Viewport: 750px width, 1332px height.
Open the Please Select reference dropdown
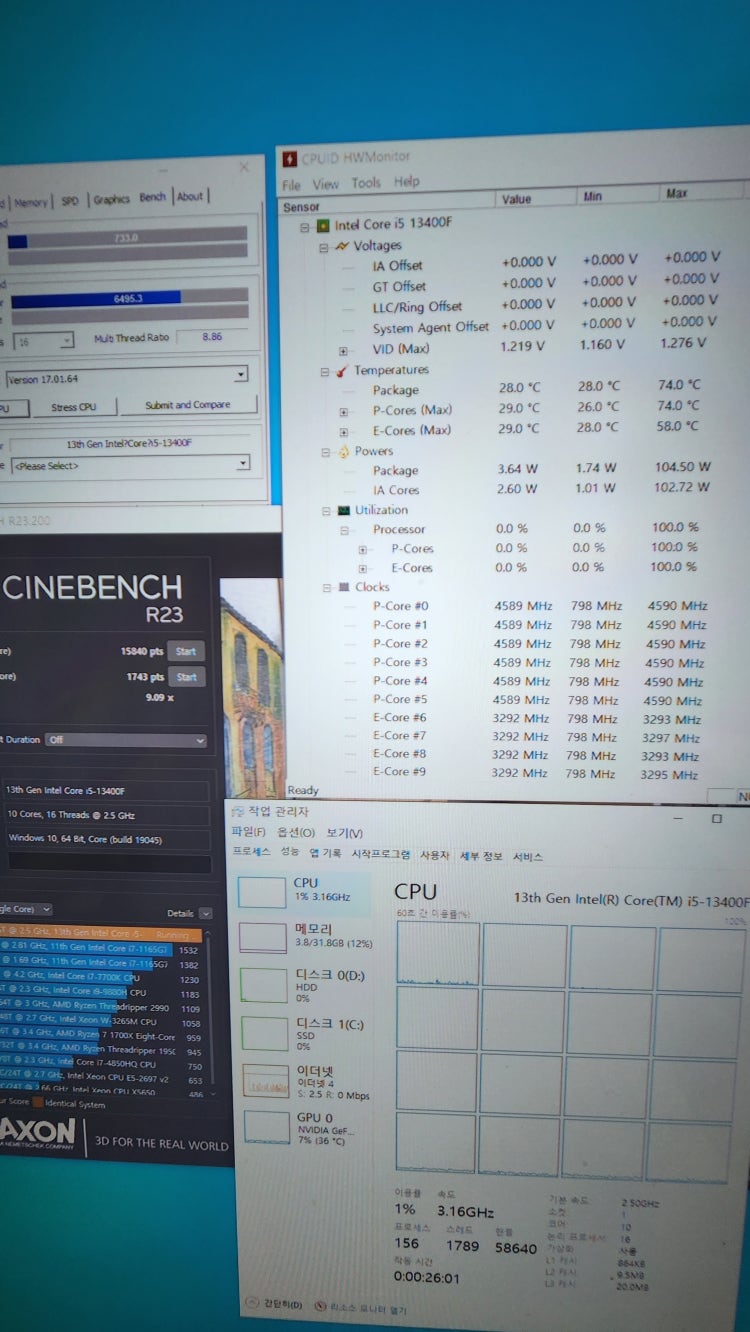tap(130, 465)
